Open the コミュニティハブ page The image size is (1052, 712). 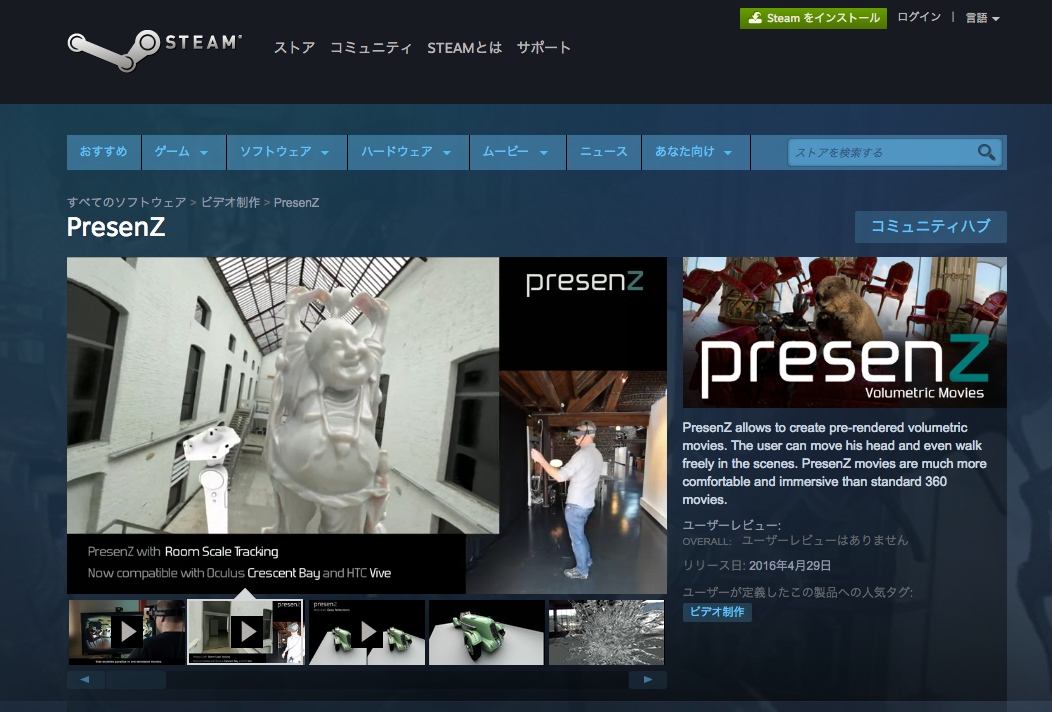click(x=930, y=227)
